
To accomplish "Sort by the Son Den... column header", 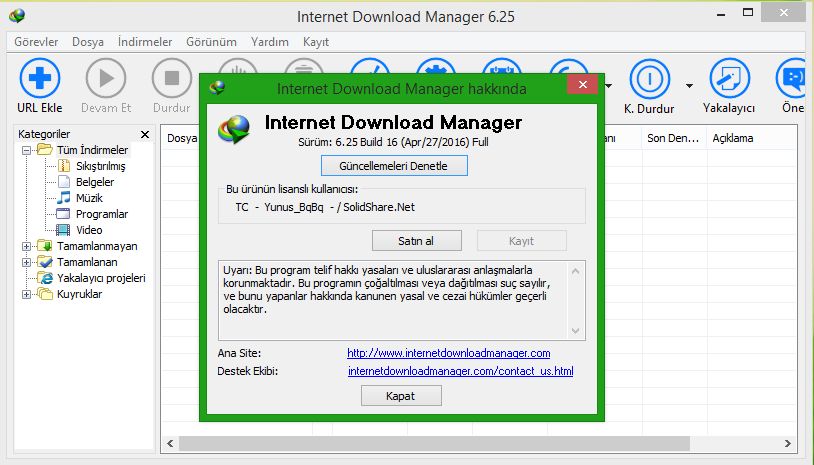I will [674, 138].
